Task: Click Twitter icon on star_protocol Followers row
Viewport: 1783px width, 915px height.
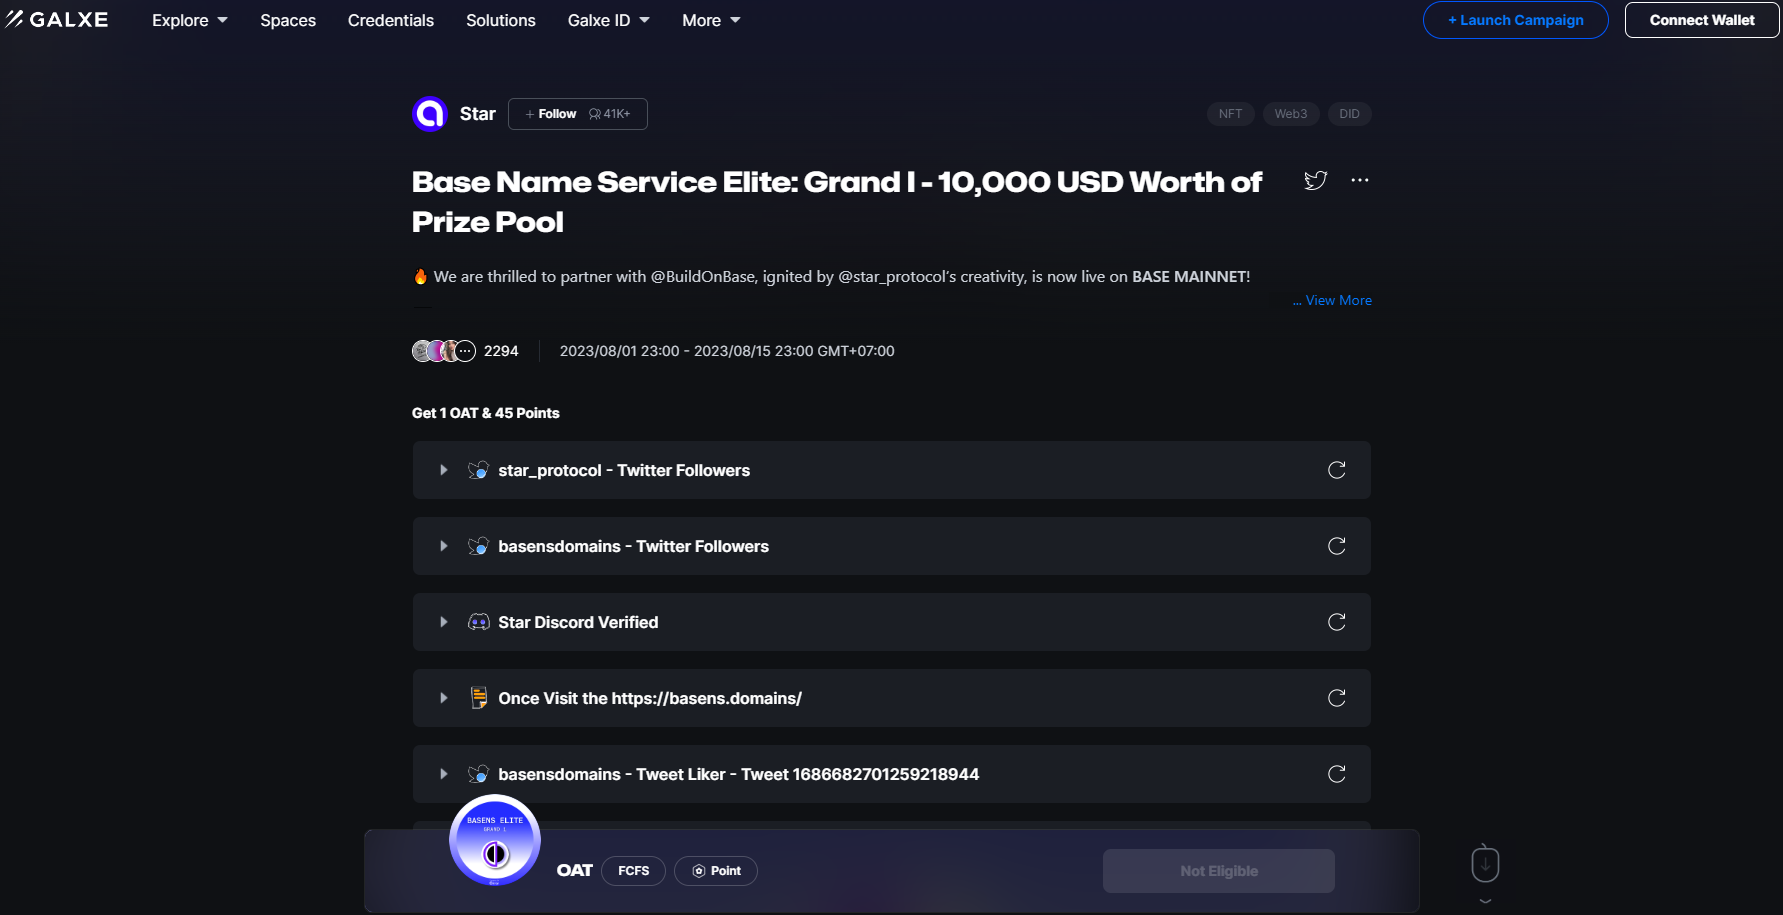Action: pyautogui.click(x=479, y=470)
